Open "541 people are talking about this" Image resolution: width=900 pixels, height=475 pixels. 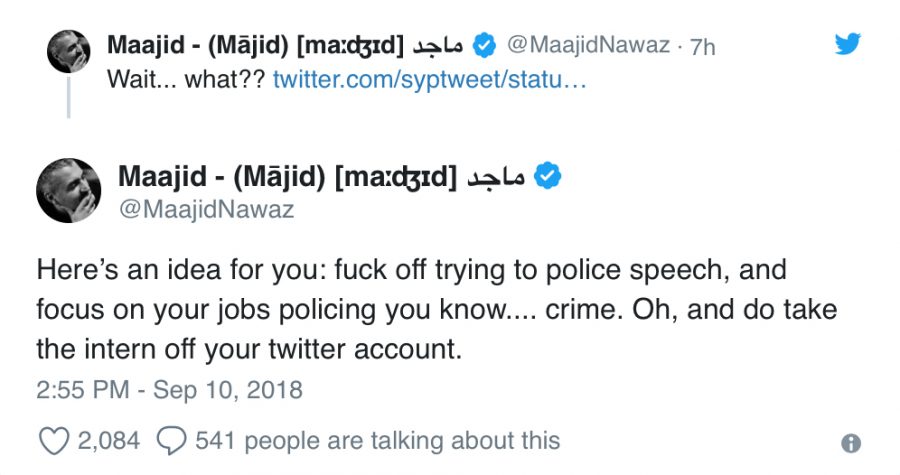tap(378, 440)
